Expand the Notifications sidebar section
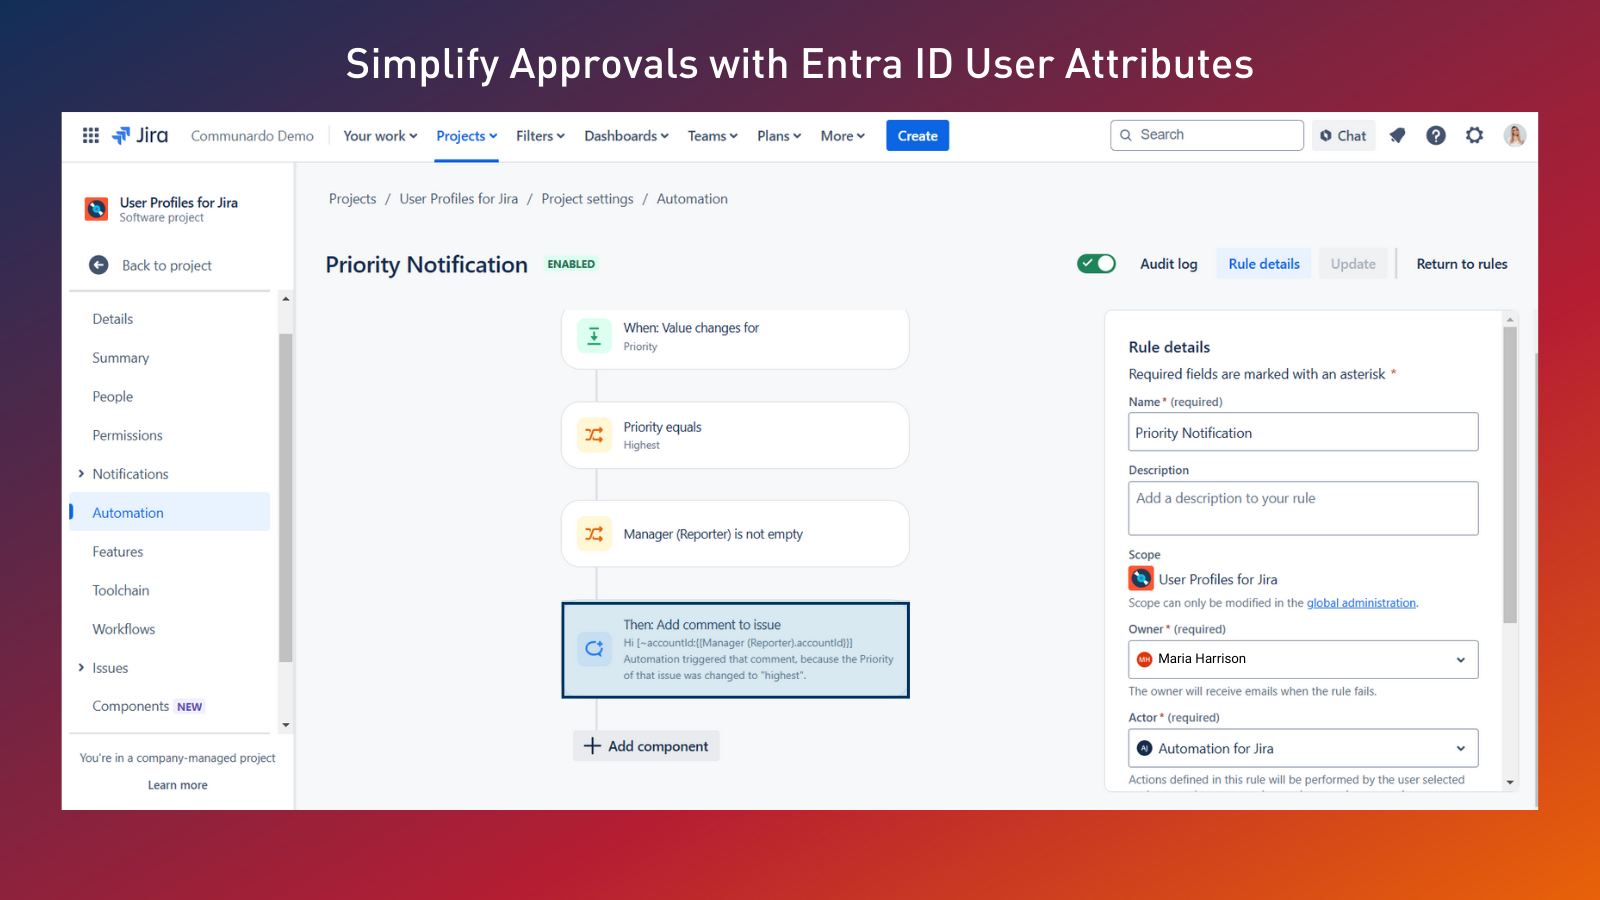The image size is (1600, 900). [x=81, y=474]
